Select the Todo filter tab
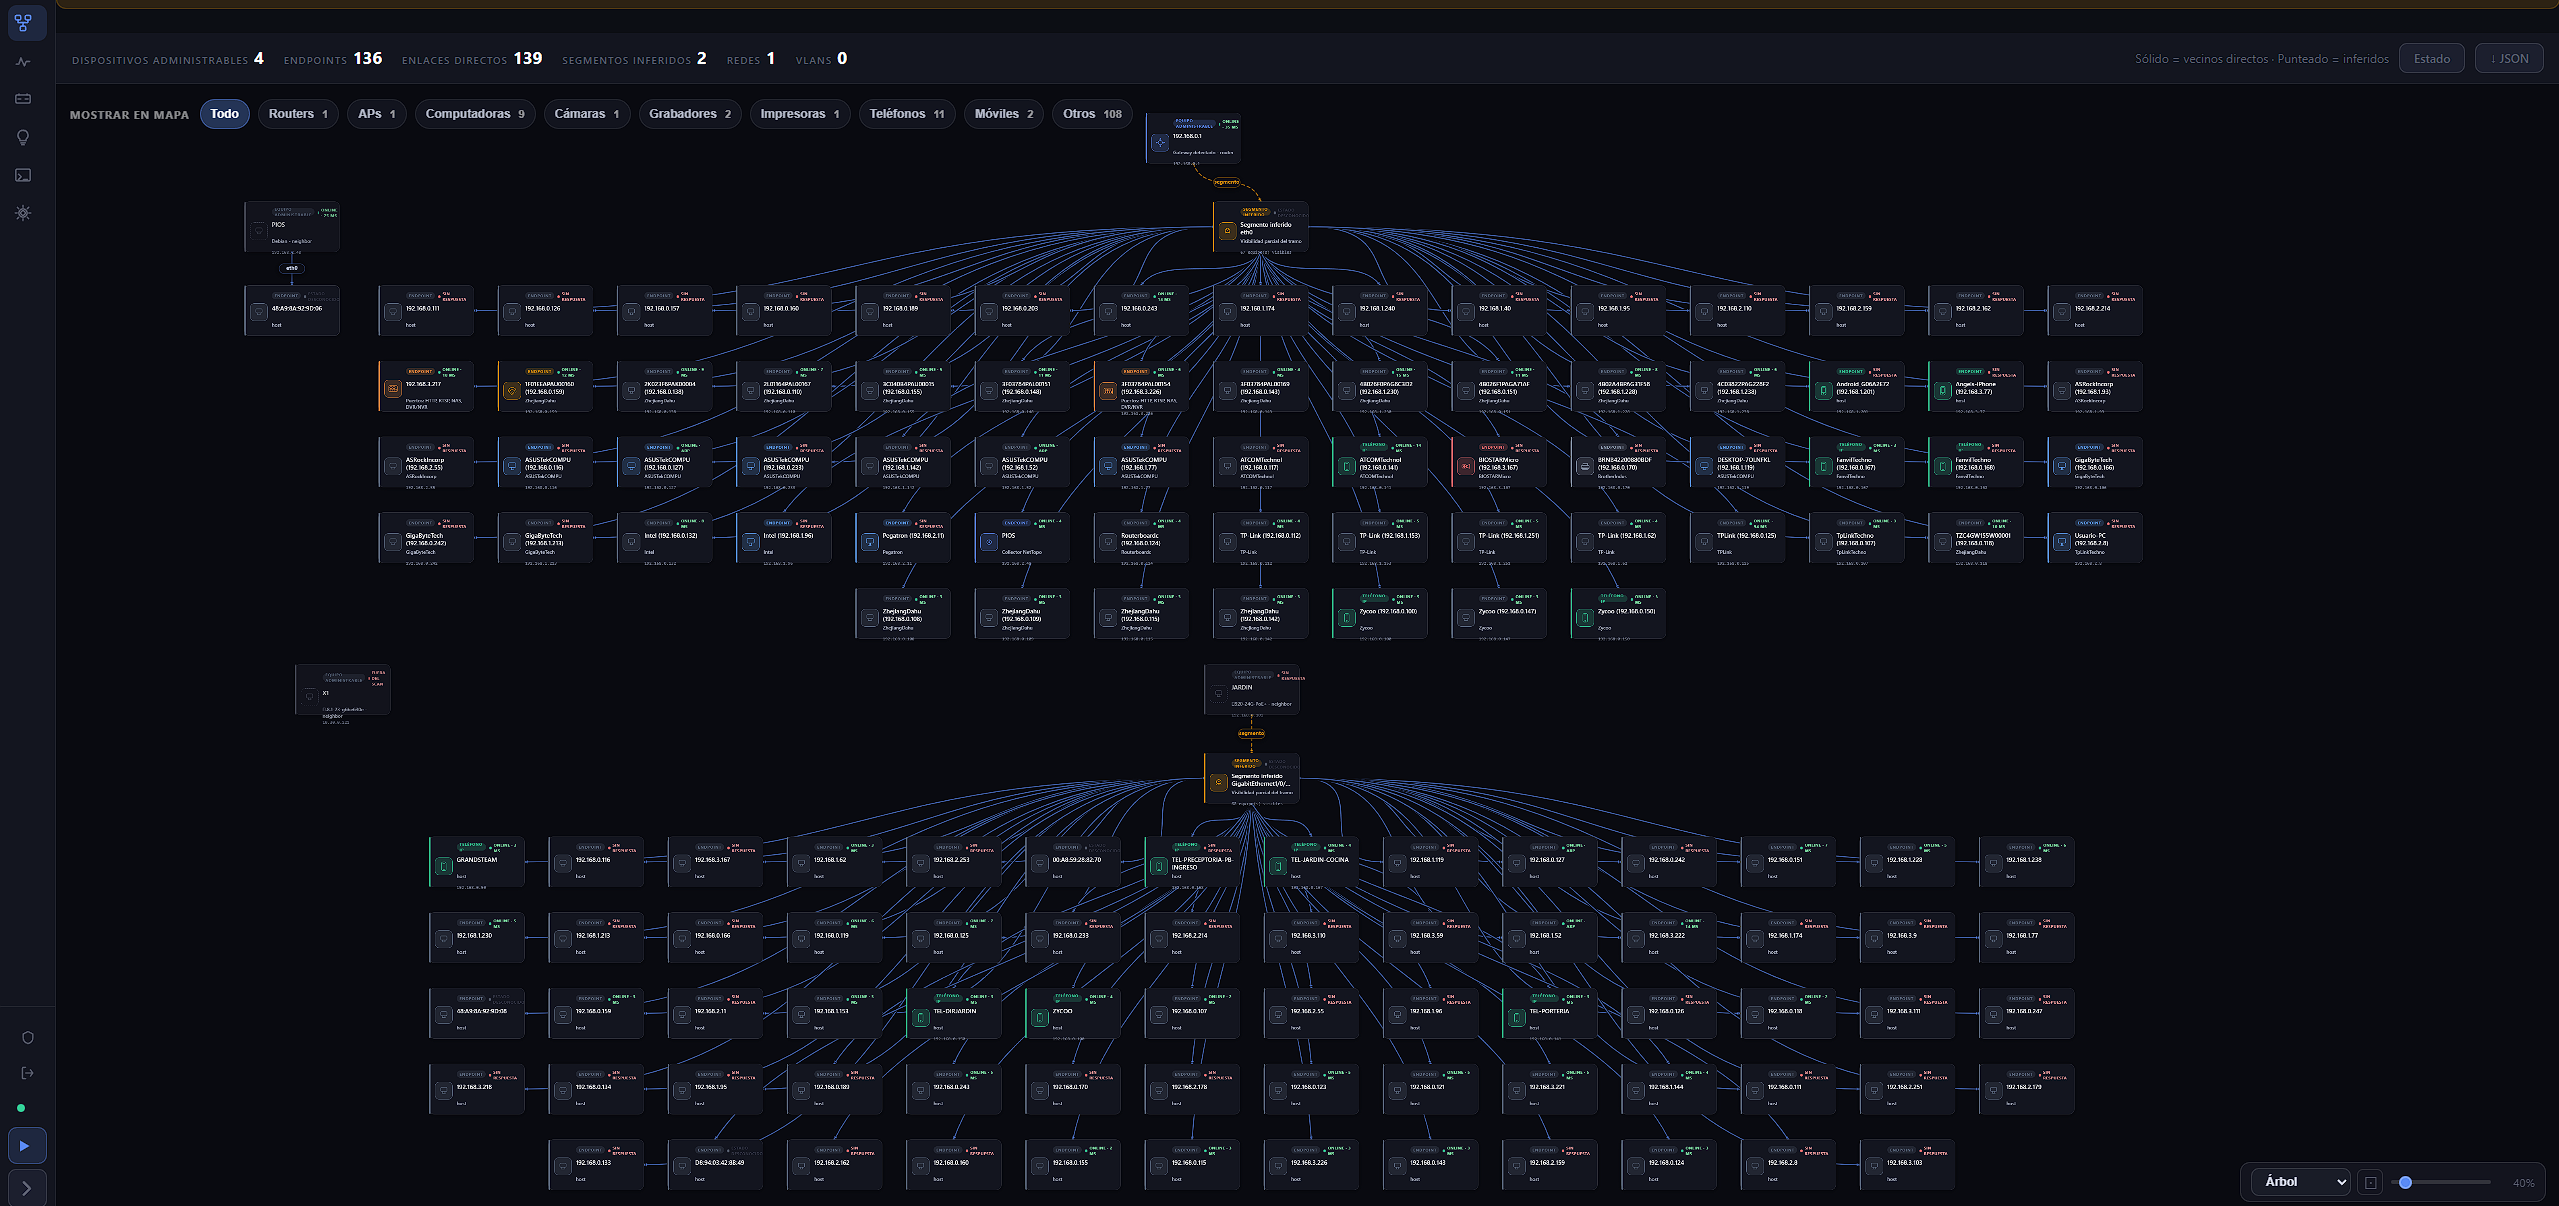The height and width of the screenshot is (1206, 2559). coord(225,114)
